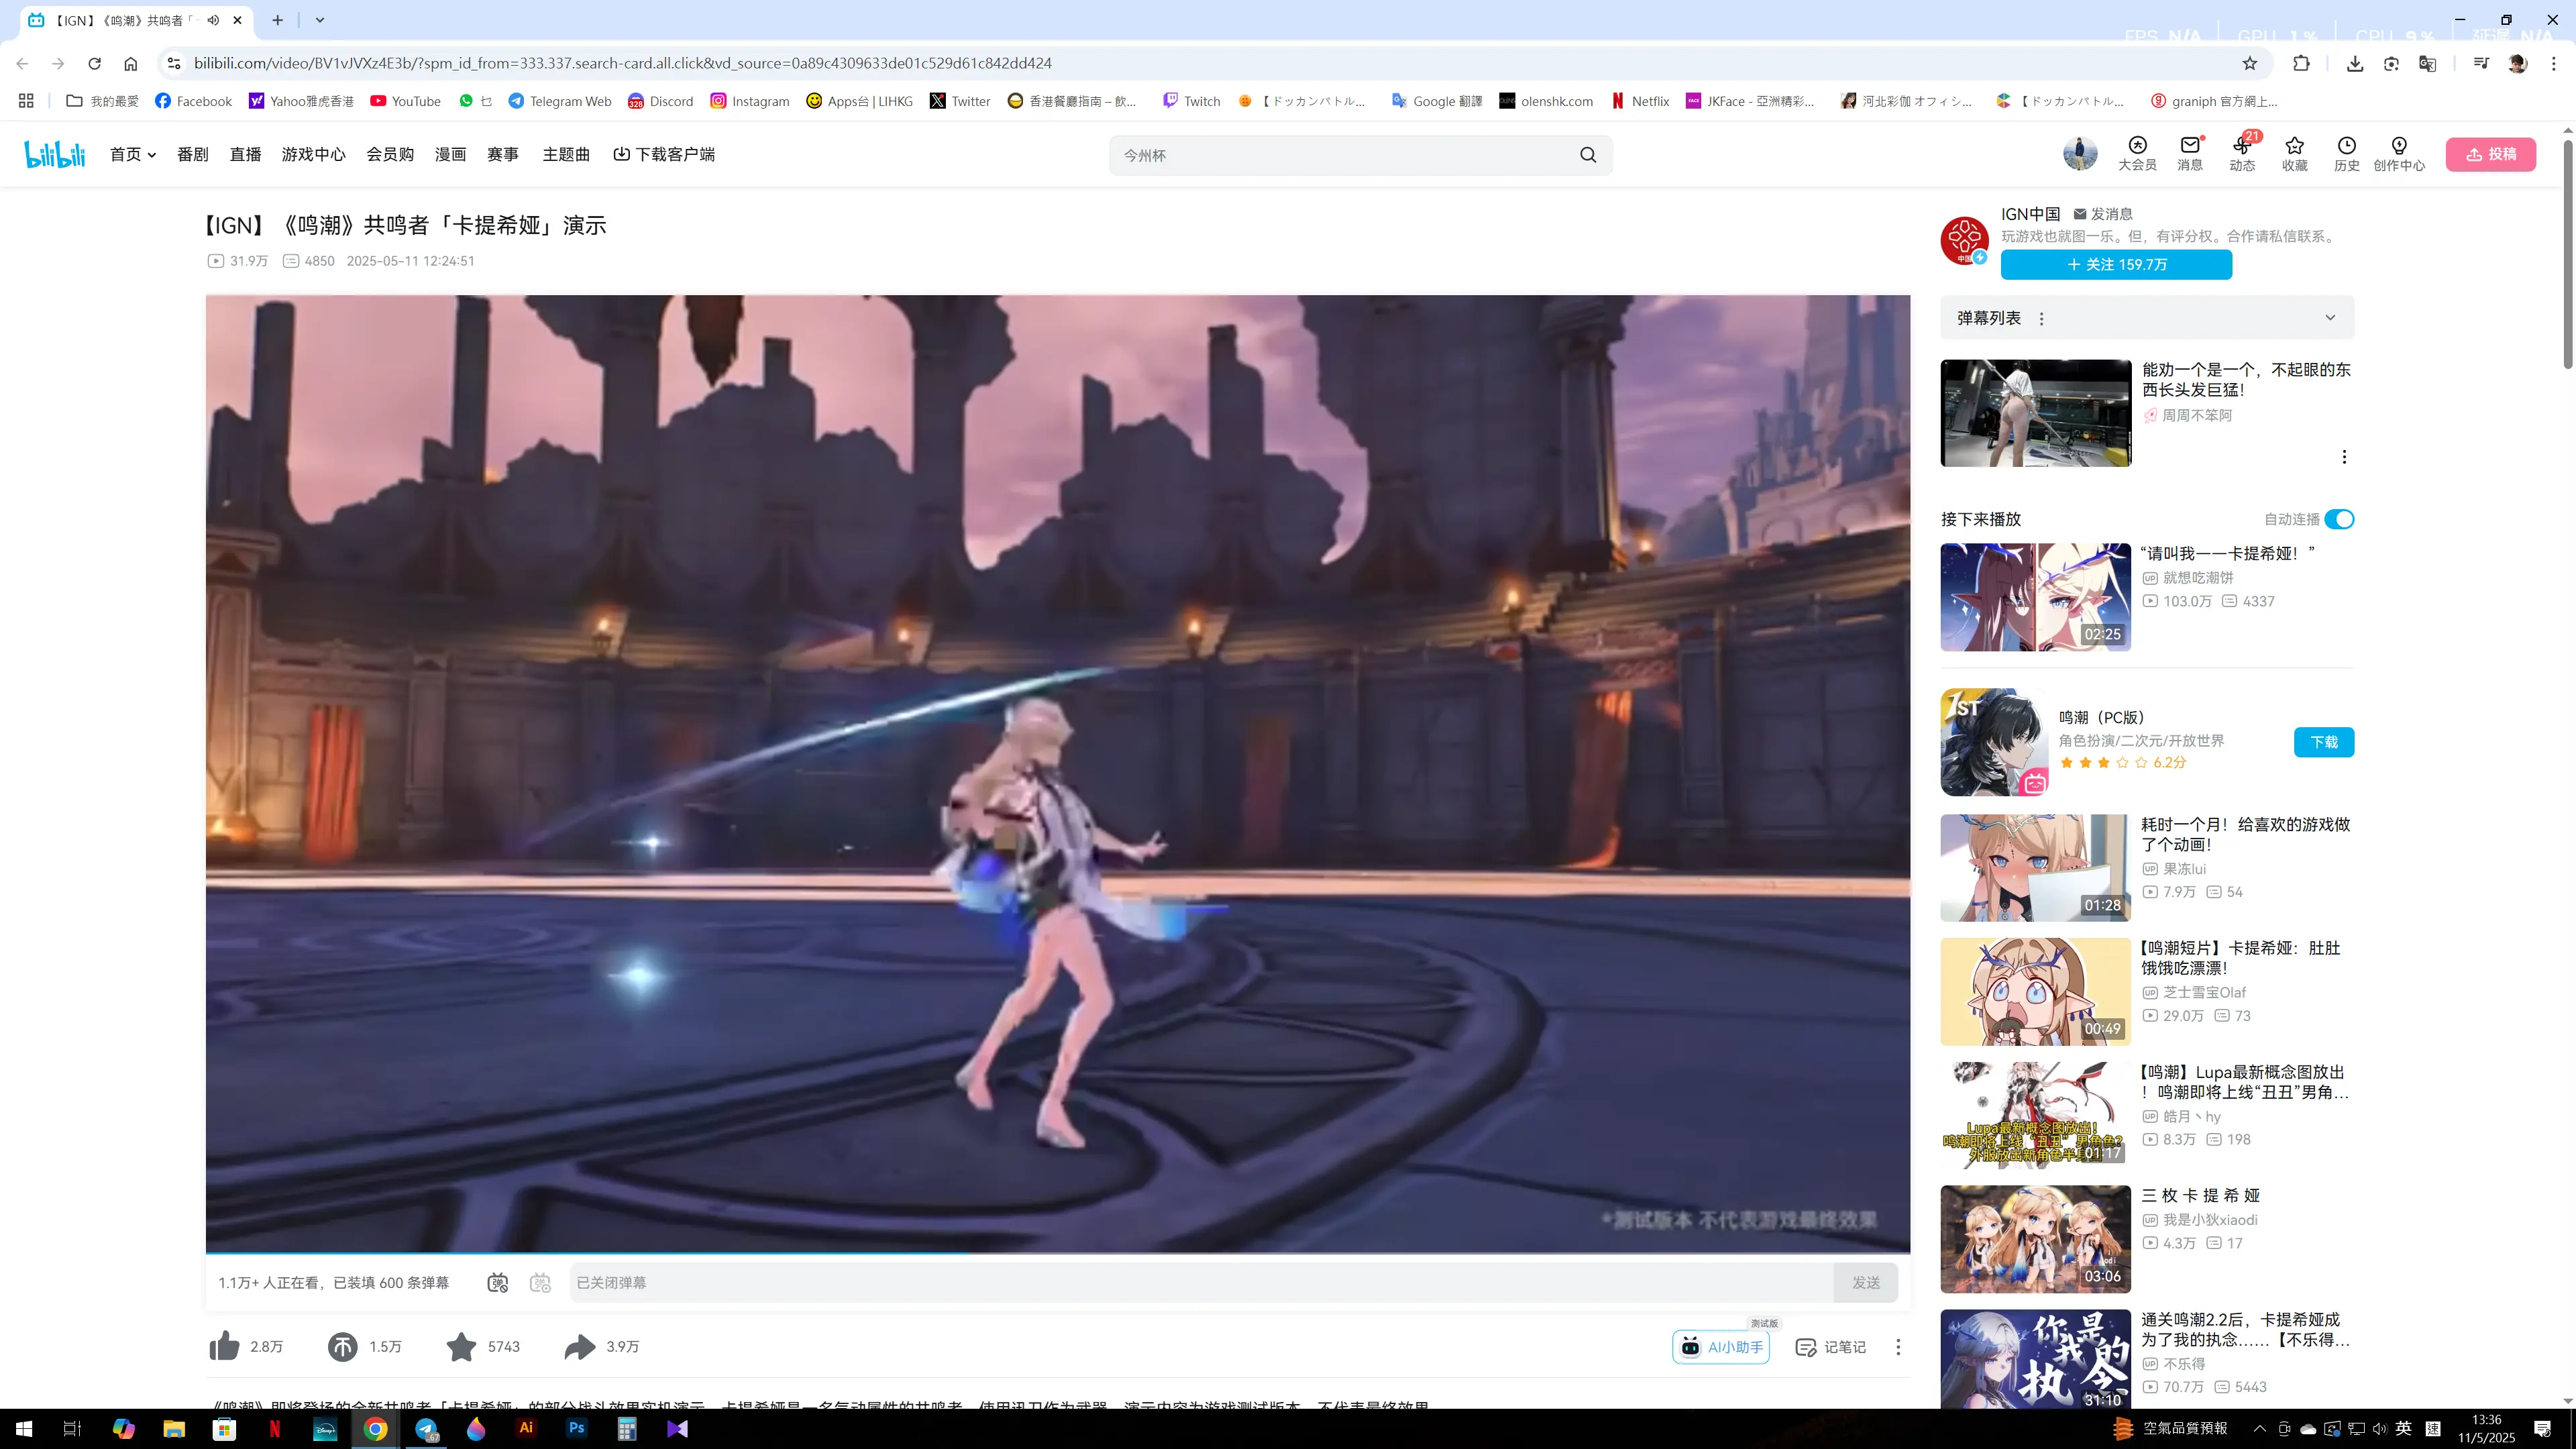
Task: Click the bilibili logo
Action: pos(55,154)
